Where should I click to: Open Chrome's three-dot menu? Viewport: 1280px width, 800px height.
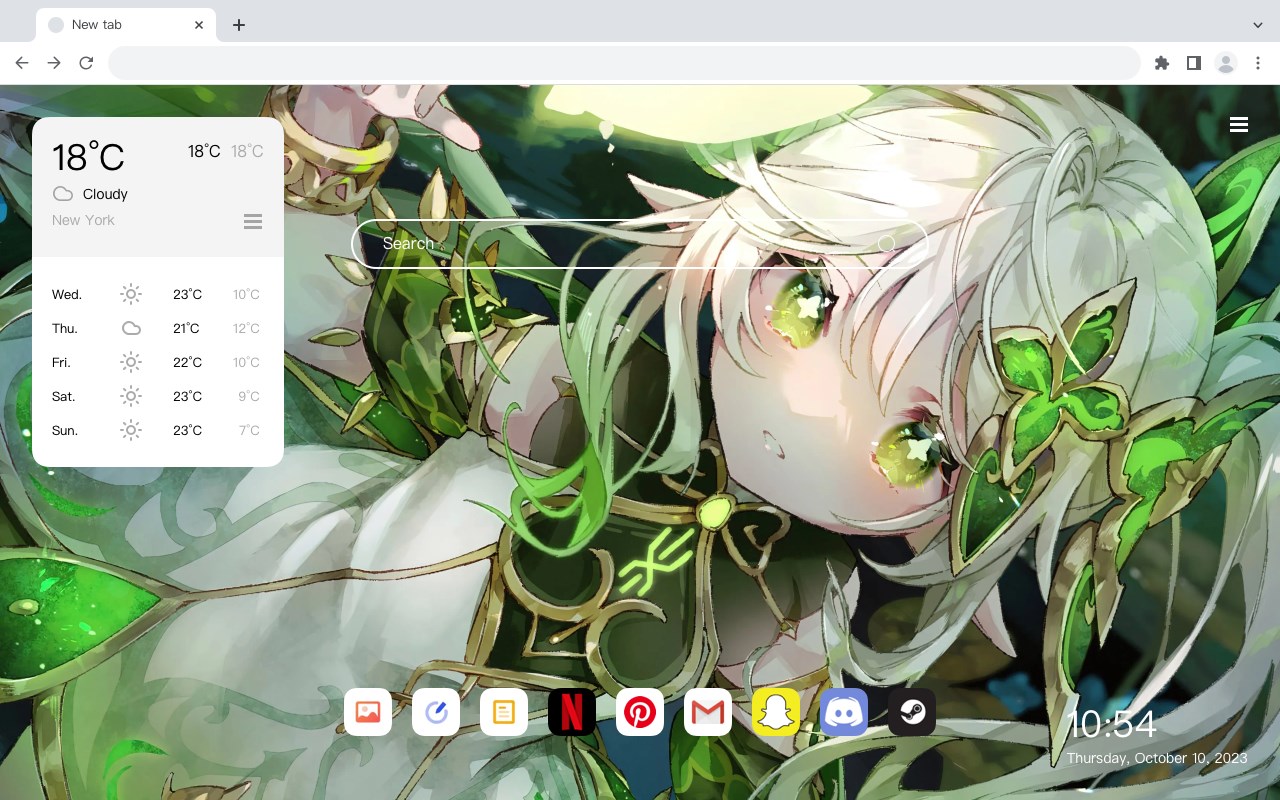[1258, 63]
